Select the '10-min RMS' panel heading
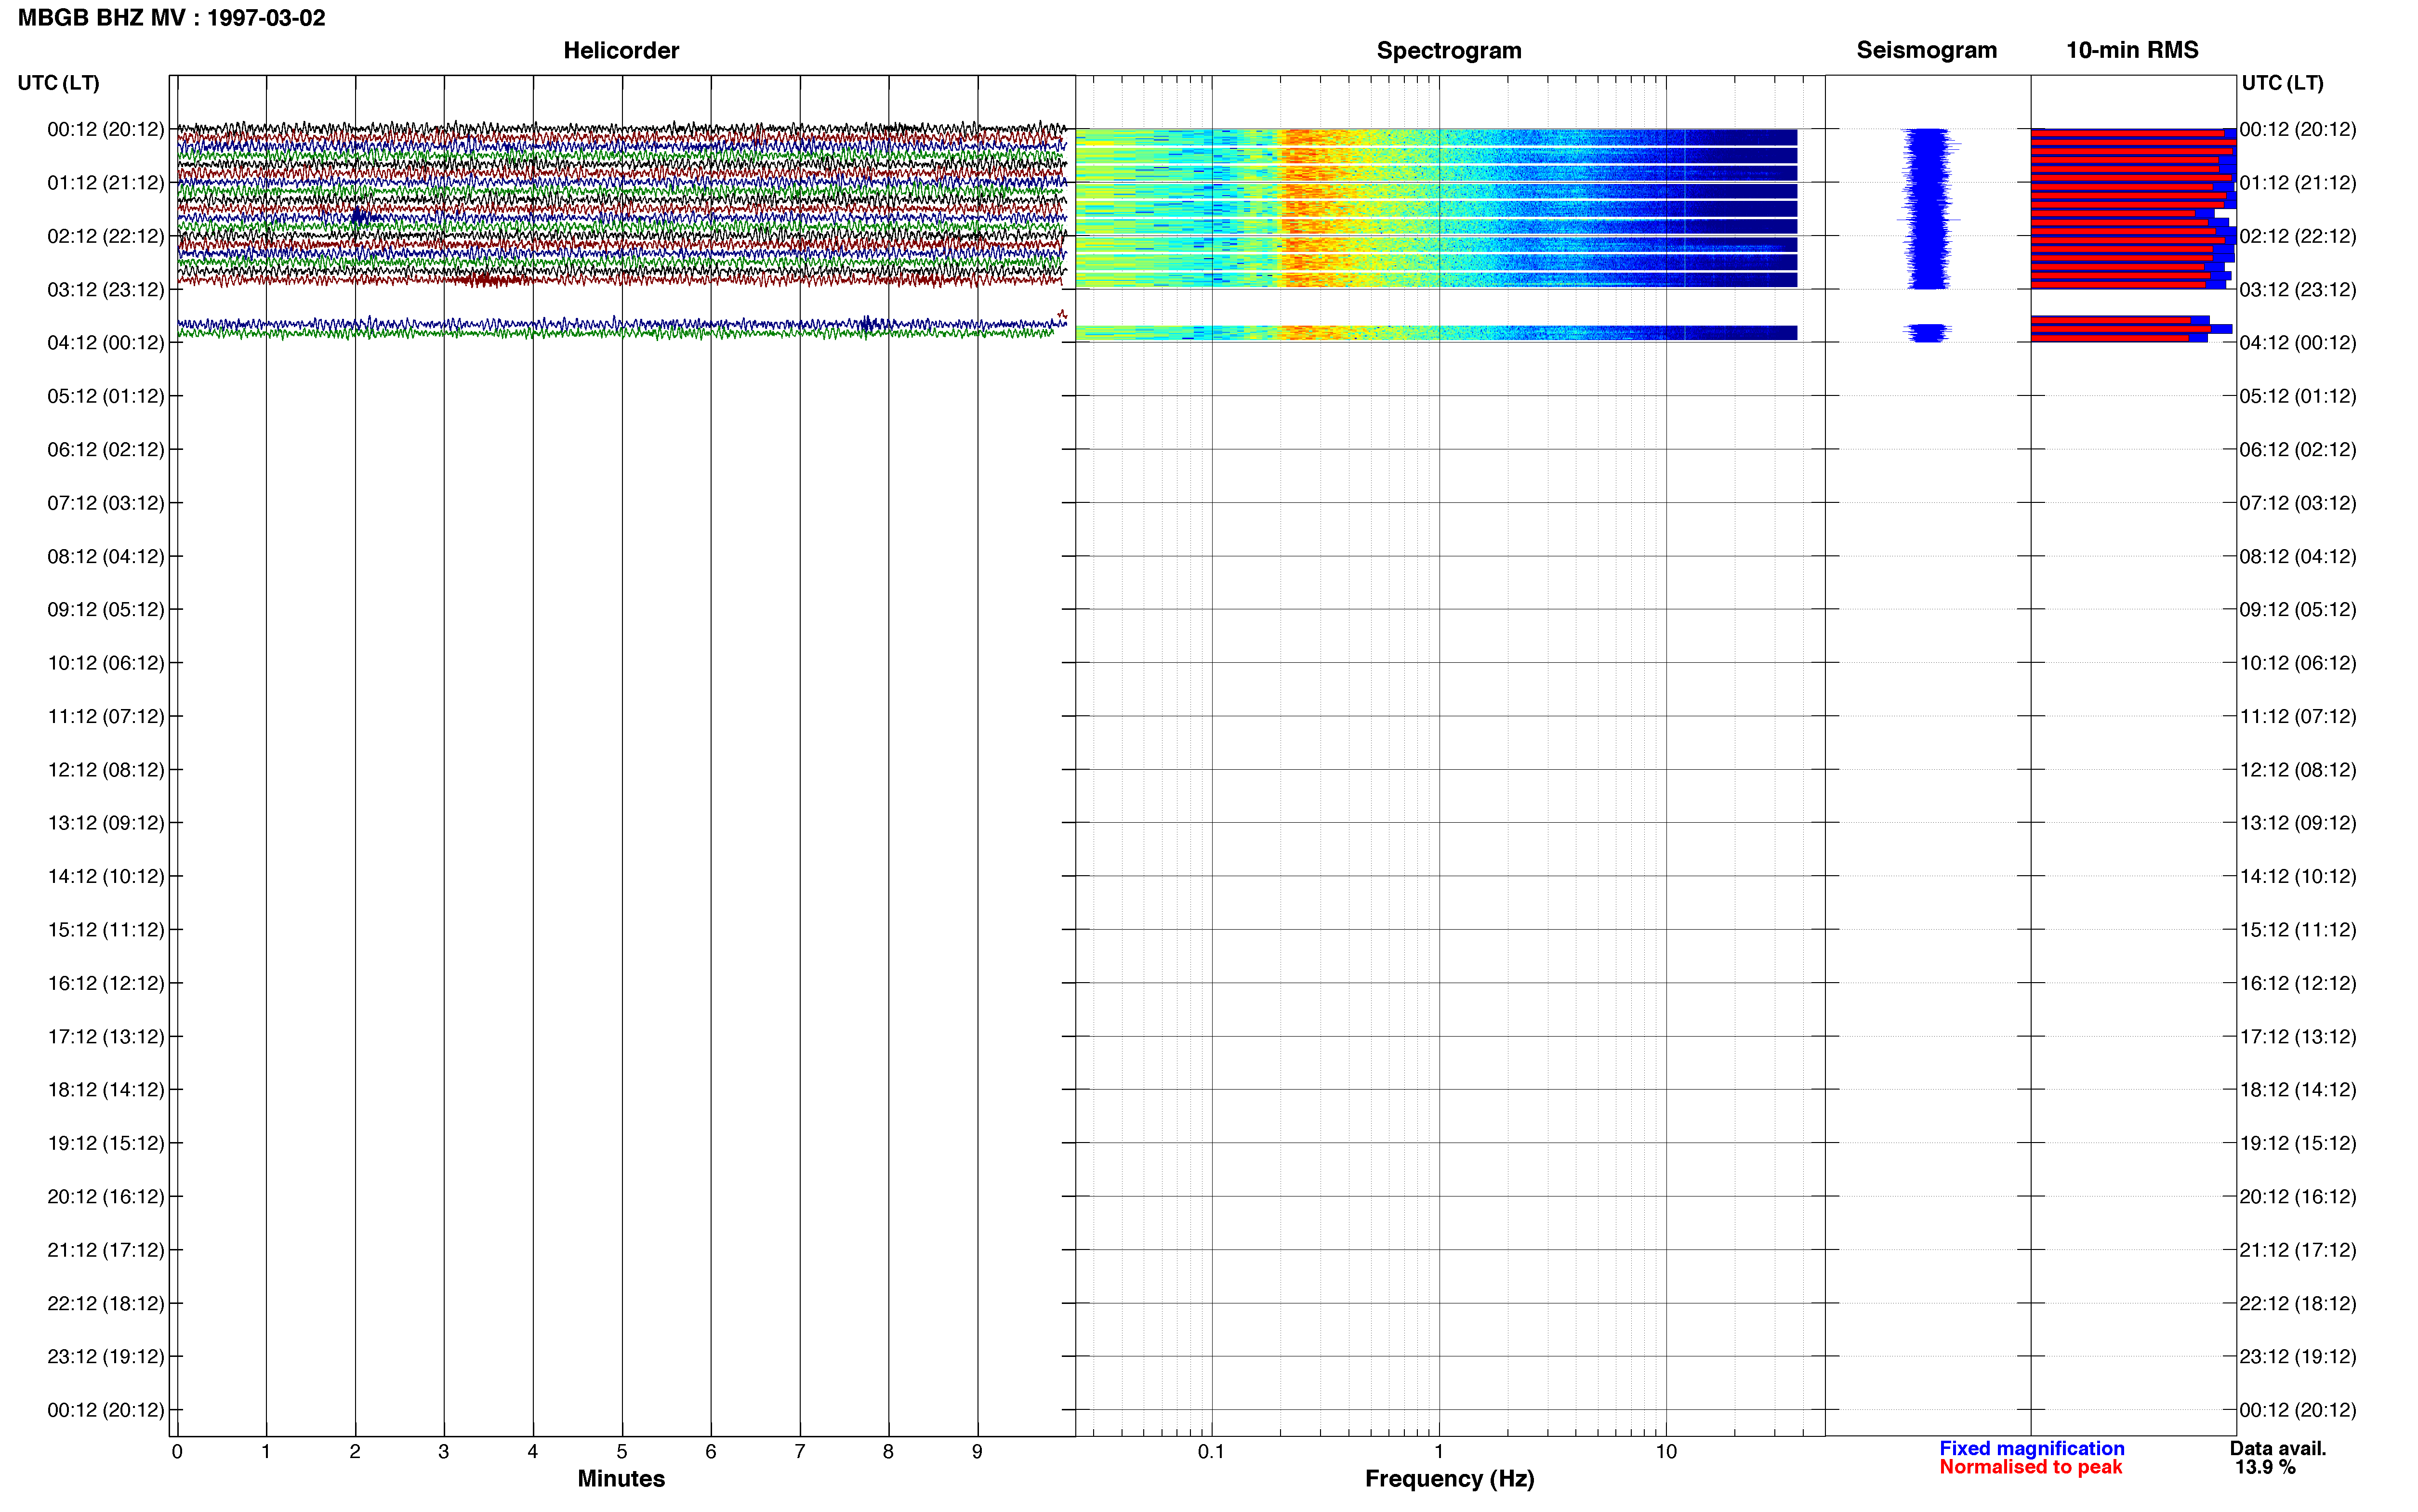The image size is (2418, 1512). click(x=2132, y=50)
